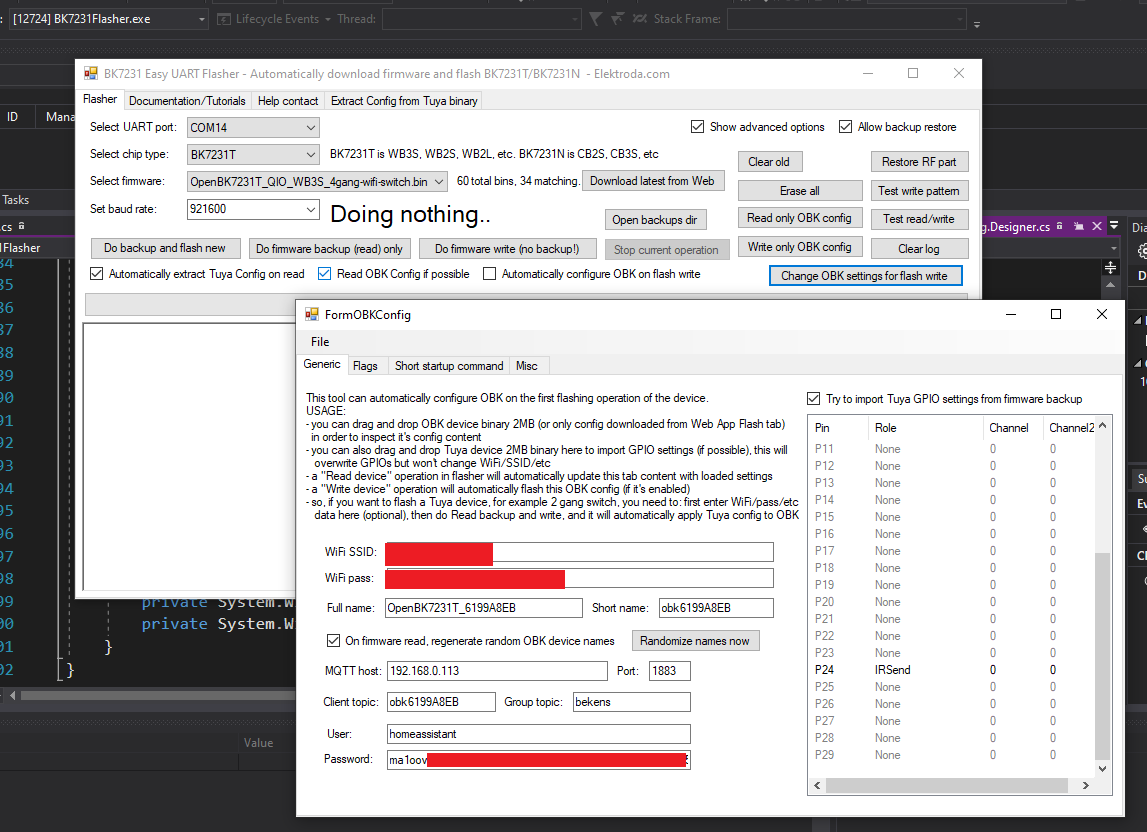Click Change OBK settings for flash write
1147x832 pixels.
pos(865,276)
